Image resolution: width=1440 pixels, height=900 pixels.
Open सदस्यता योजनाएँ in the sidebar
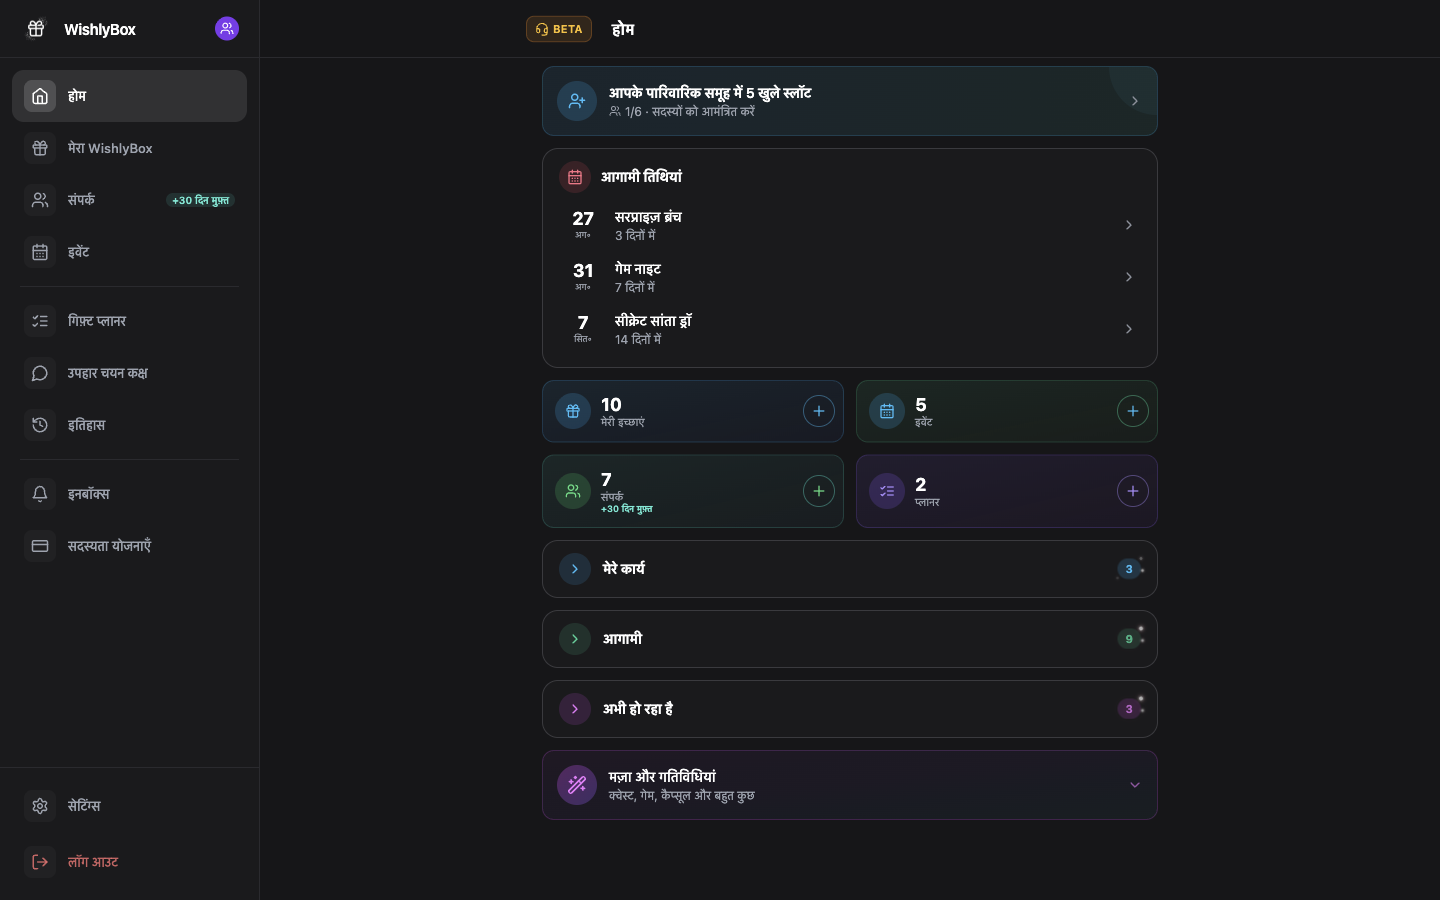tap(129, 546)
